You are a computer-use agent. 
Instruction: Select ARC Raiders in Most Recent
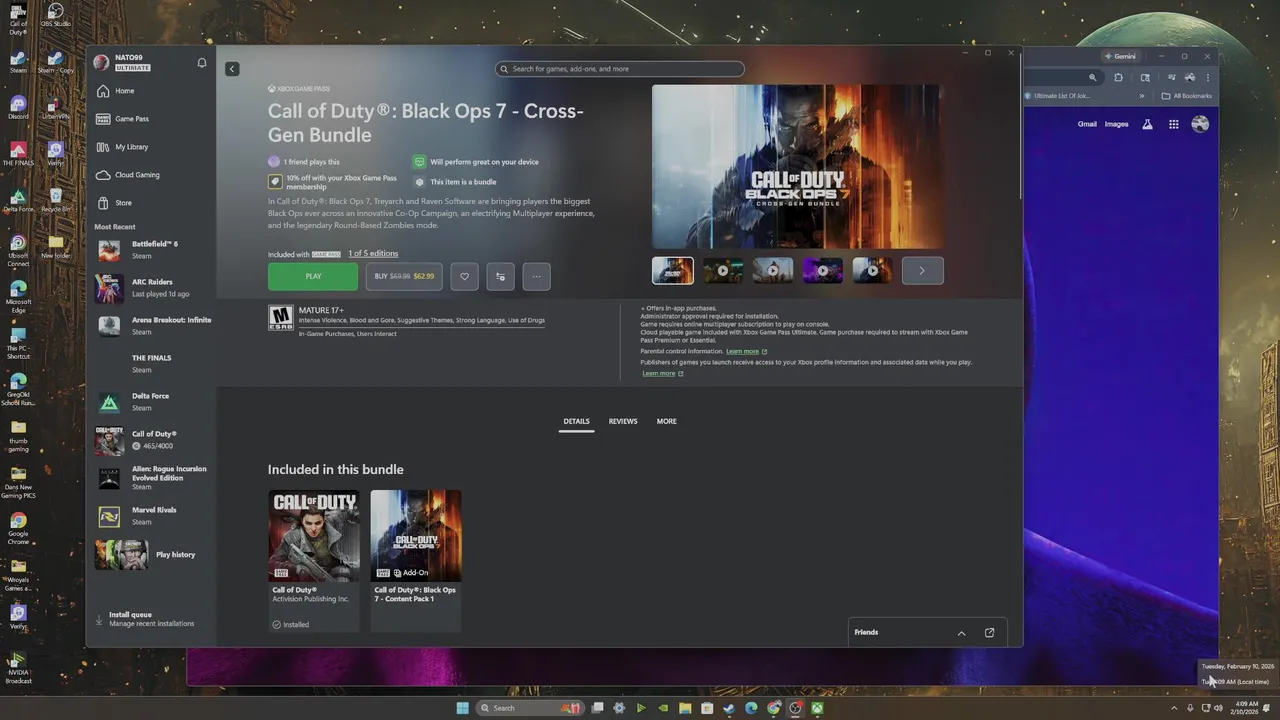[152, 288]
